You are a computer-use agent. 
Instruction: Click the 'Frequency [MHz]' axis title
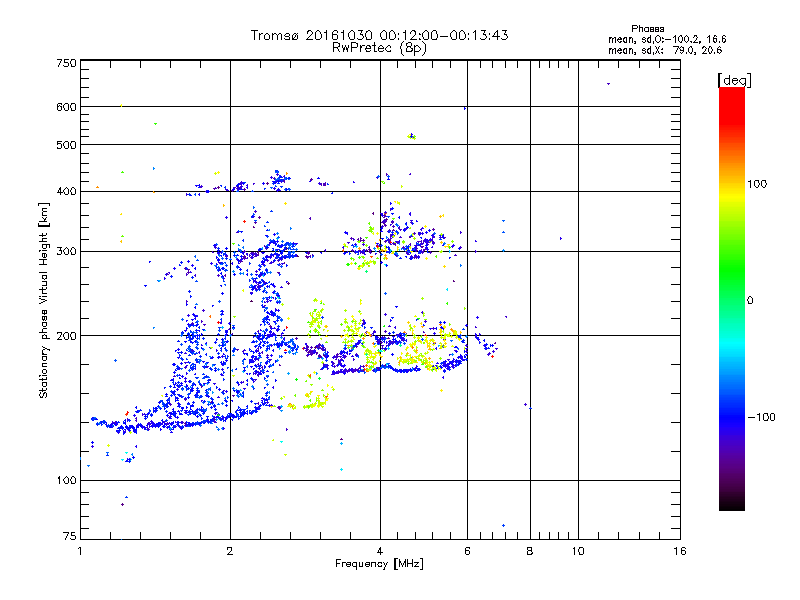click(x=379, y=564)
